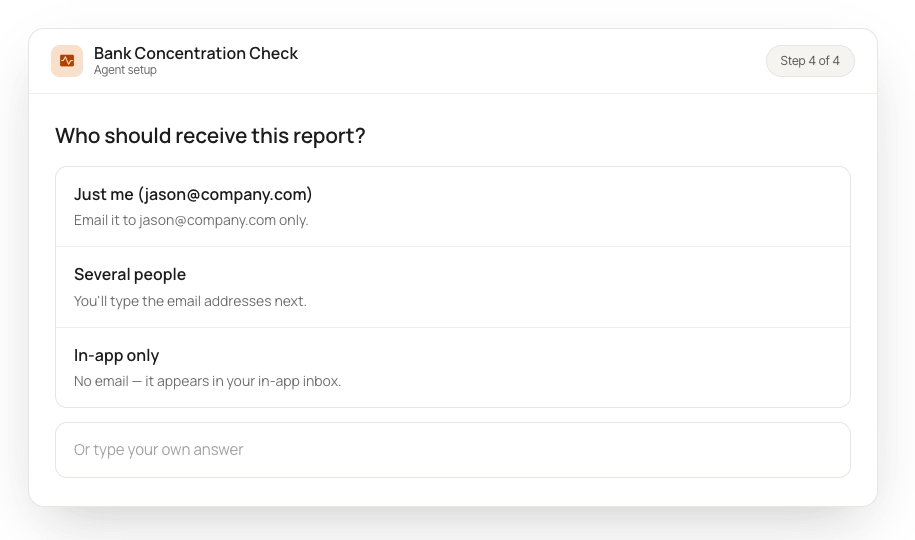The image size is (915, 540).
Task: Click Email it to jason@company.com only description
Action: pyautogui.click(x=191, y=221)
